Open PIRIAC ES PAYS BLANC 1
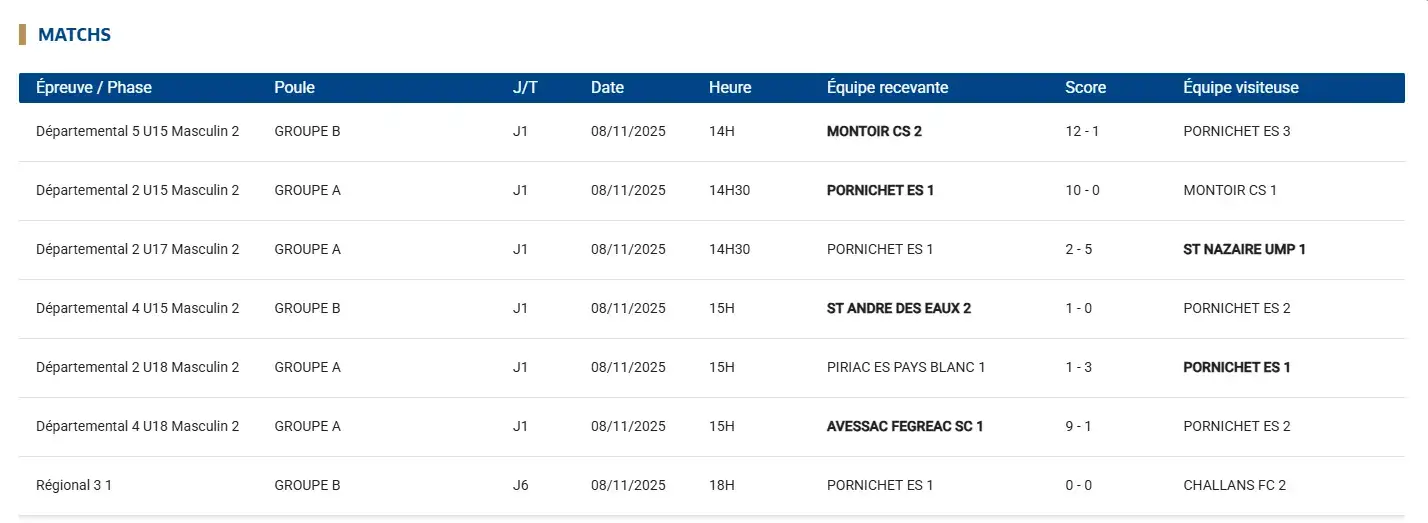Viewport: 1428px width, 523px height. pos(906,367)
